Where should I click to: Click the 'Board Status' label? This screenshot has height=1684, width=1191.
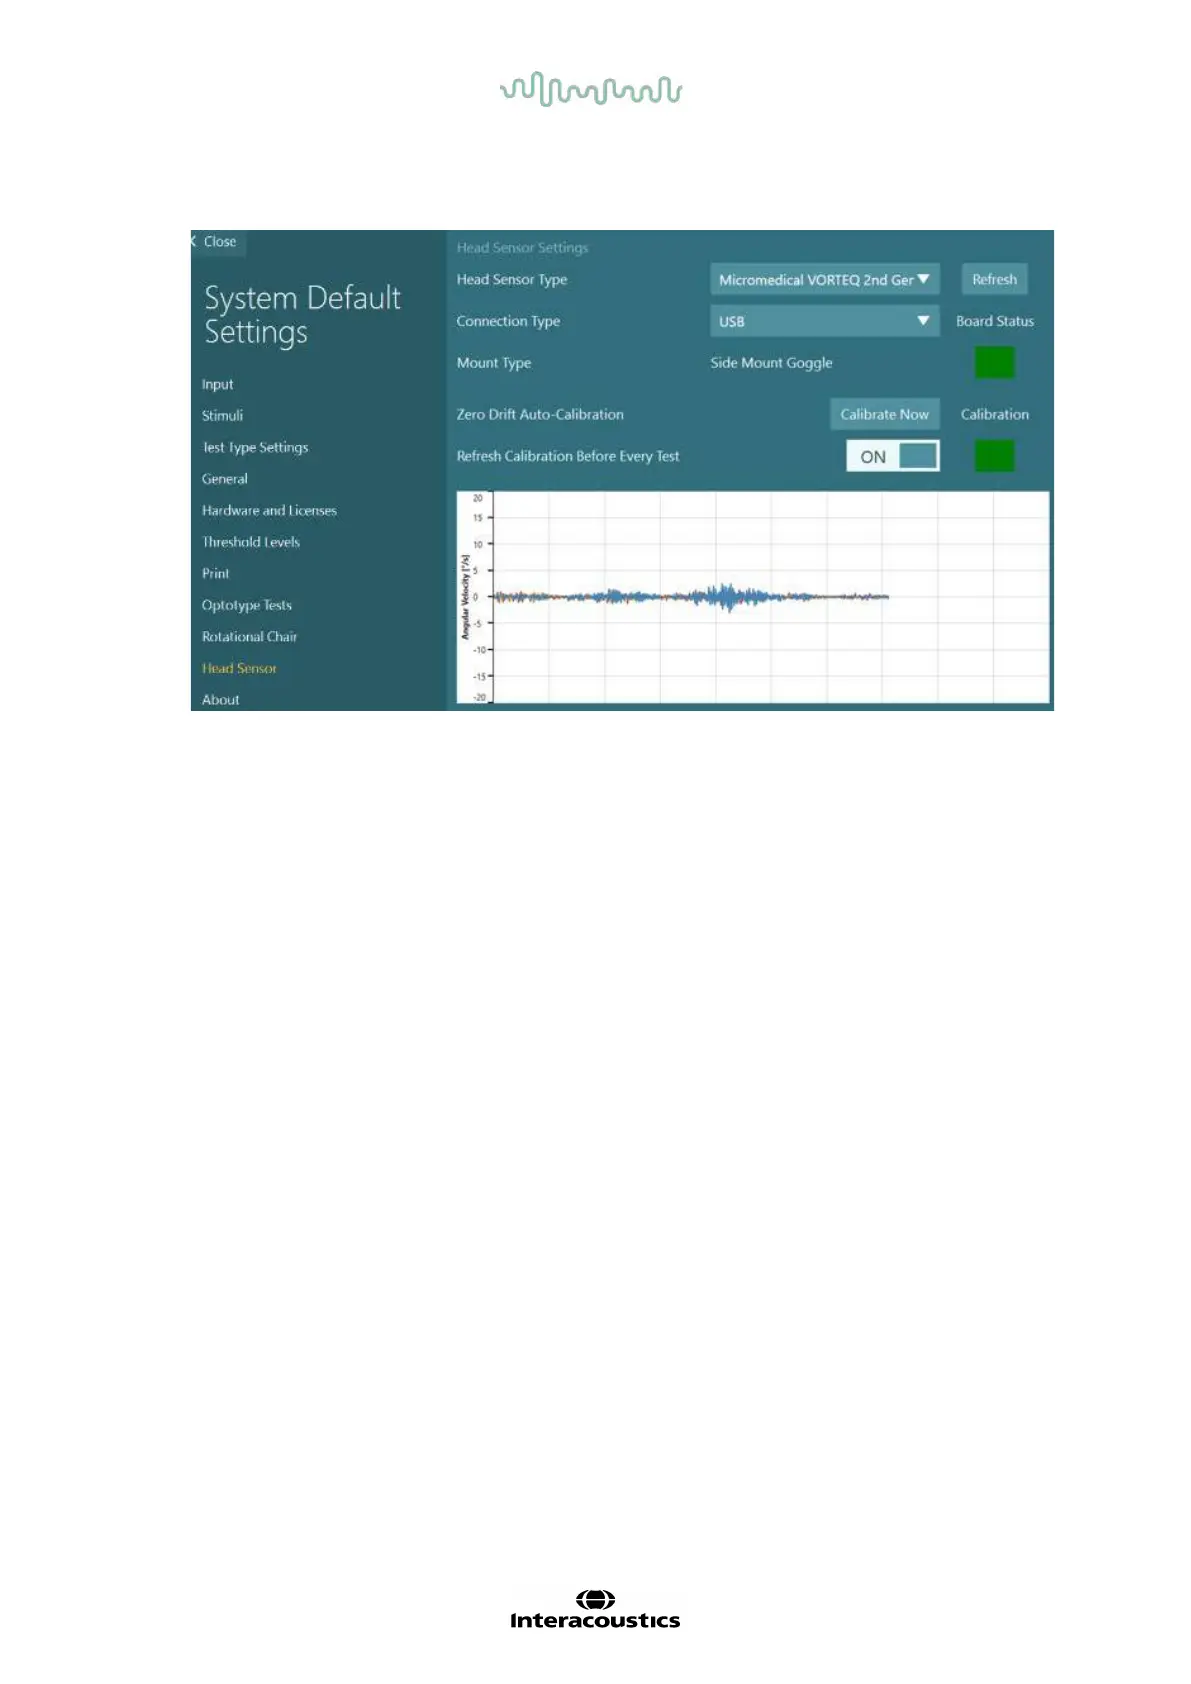click(994, 321)
